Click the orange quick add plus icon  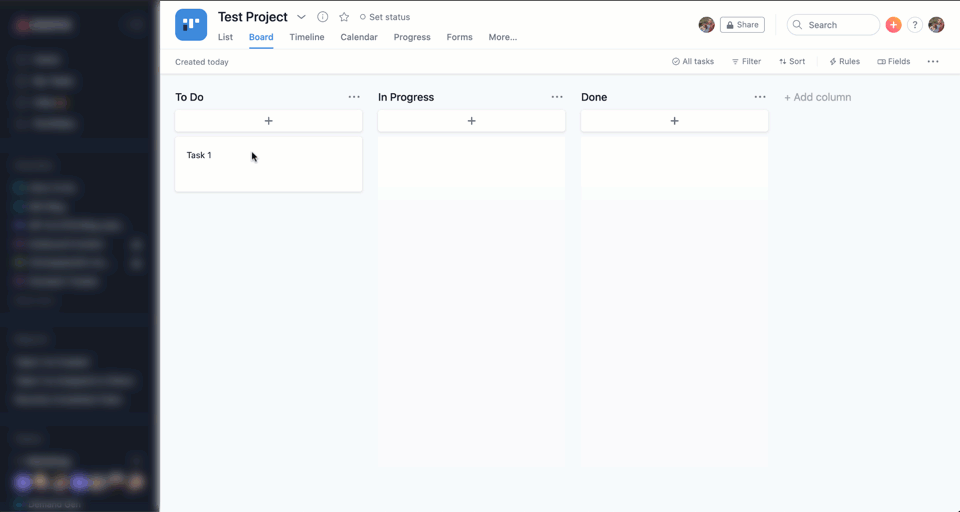pyautogui.click(x=893, y=25)
